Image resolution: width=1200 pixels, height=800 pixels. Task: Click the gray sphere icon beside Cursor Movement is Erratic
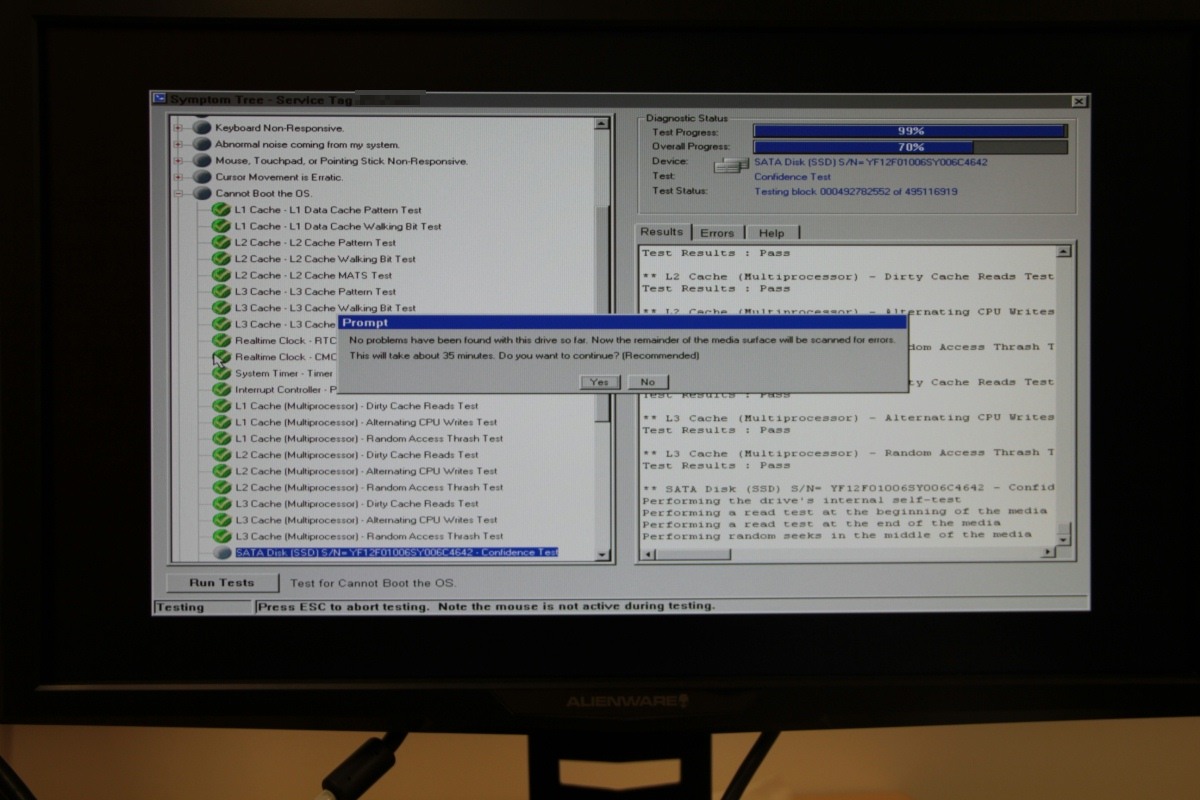(x=201, y=177)
